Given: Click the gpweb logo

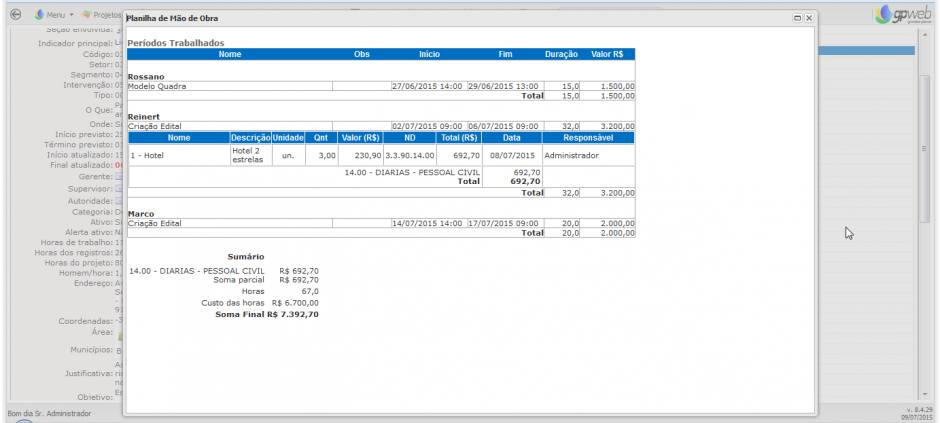Looking at the screenshot, I should pyautogui.click(x=898, y=15).
